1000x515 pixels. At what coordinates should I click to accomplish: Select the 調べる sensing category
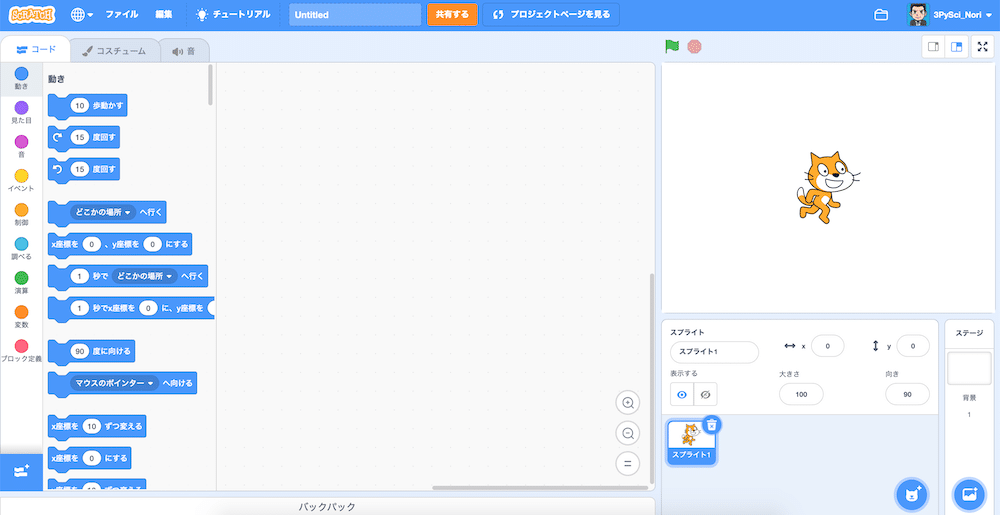point(21,249)
